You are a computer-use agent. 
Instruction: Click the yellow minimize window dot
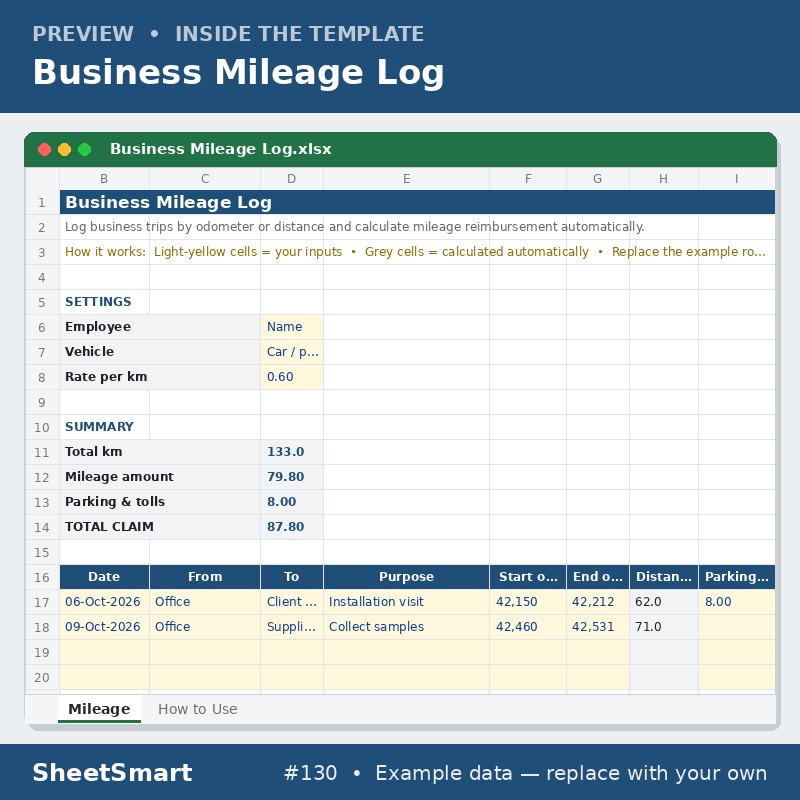tap(64, 149)
